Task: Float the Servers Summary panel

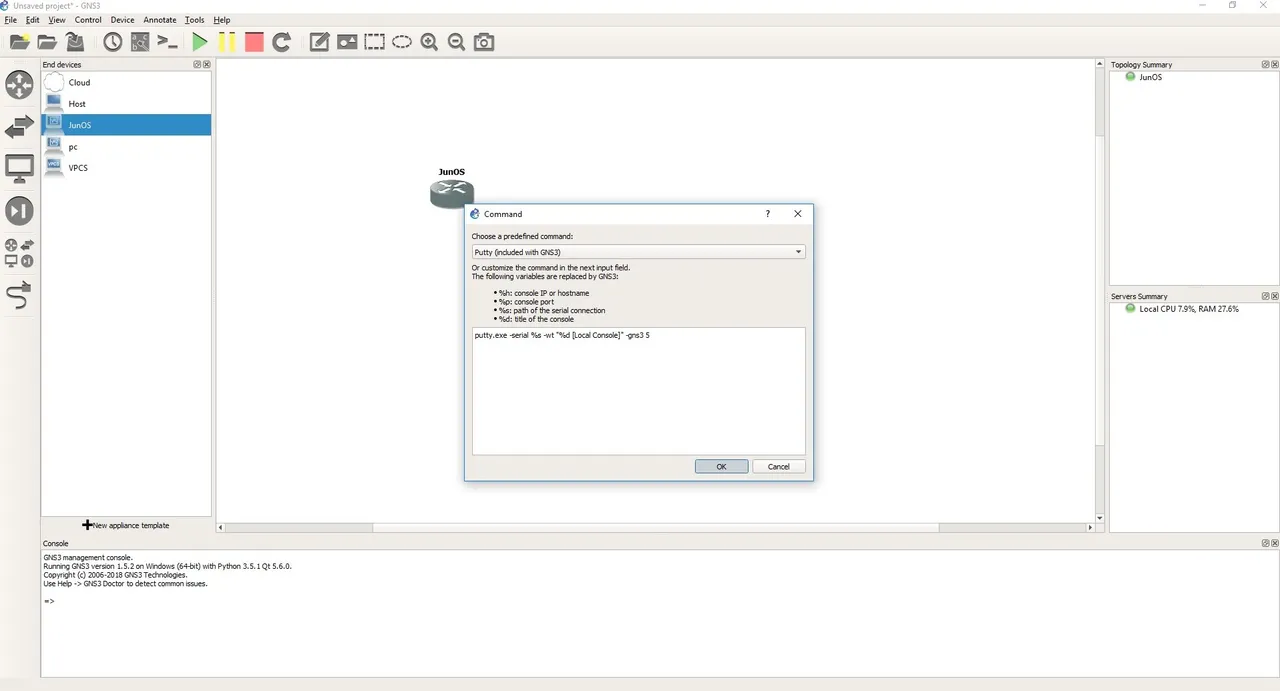Action: pos(1265,296)
